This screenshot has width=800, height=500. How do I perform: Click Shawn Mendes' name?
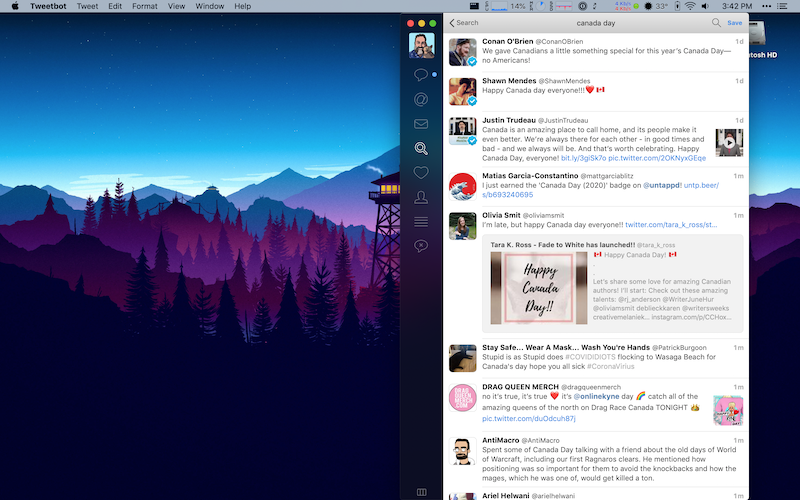(509, 81)
